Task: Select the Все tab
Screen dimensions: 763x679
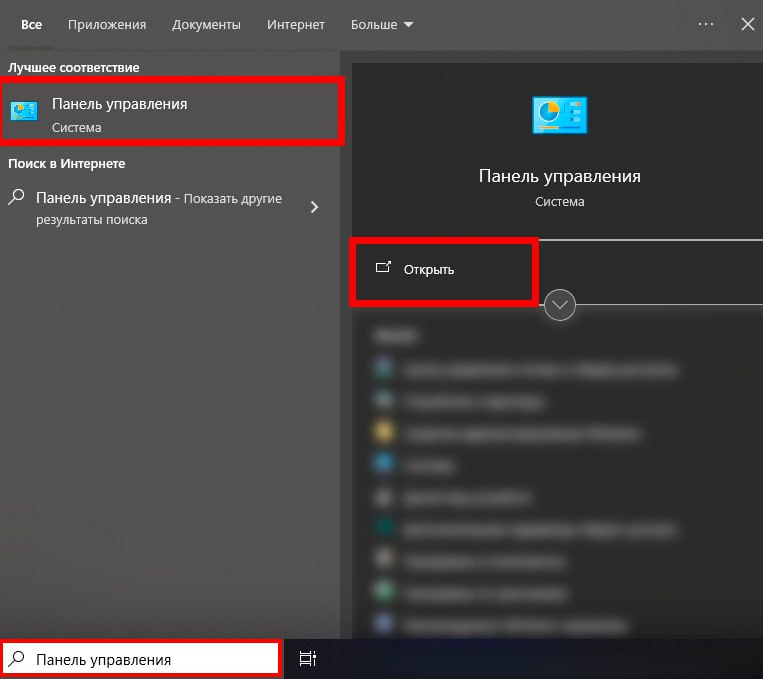Action: coord(31,24)
